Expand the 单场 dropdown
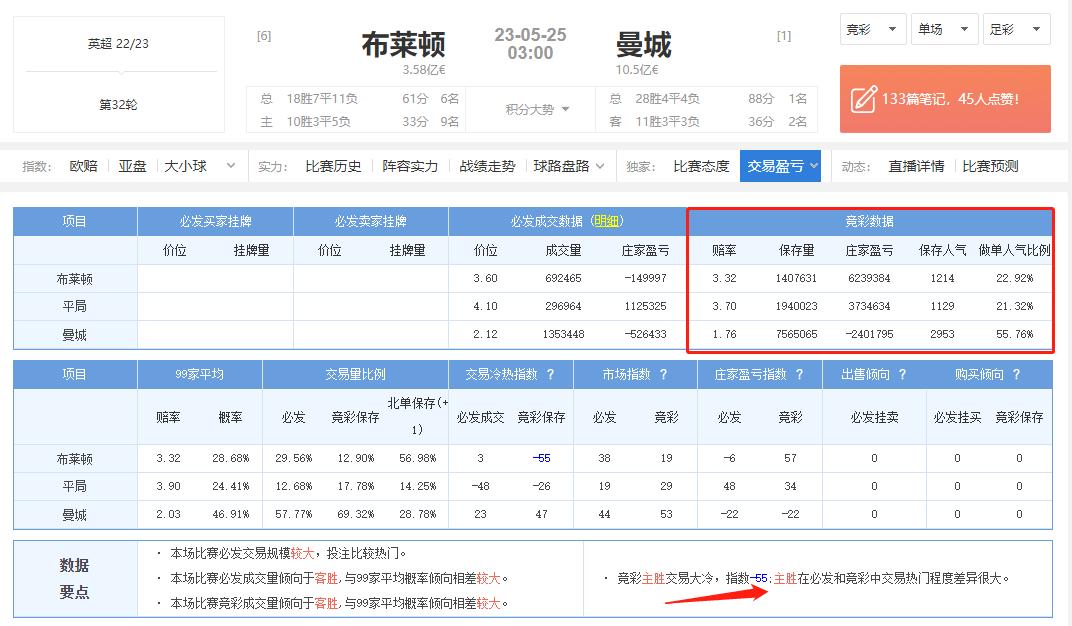 [x=944, y=29]
